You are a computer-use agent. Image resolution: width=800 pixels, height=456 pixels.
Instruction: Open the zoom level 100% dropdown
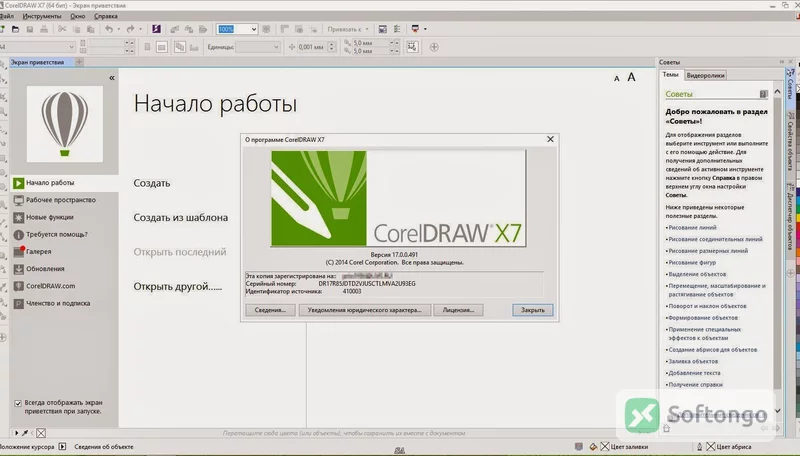point(254,29)
